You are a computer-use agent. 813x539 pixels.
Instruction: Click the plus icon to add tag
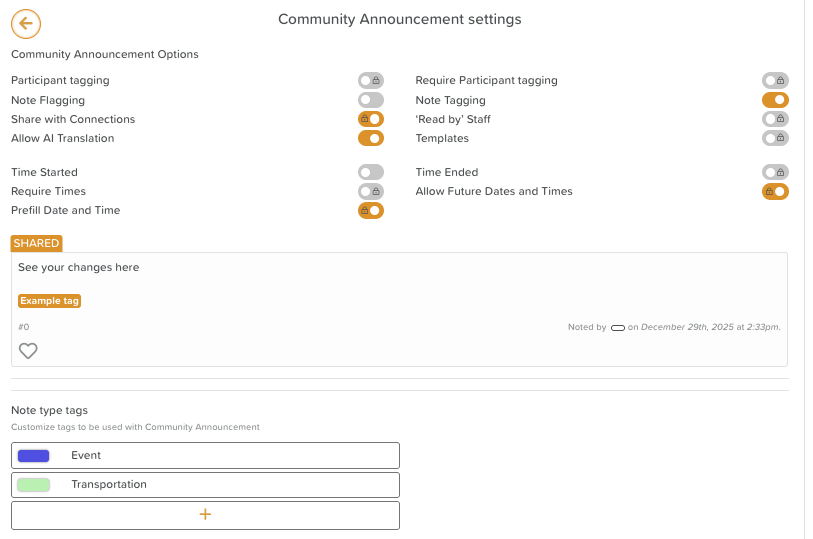point(205,514)
